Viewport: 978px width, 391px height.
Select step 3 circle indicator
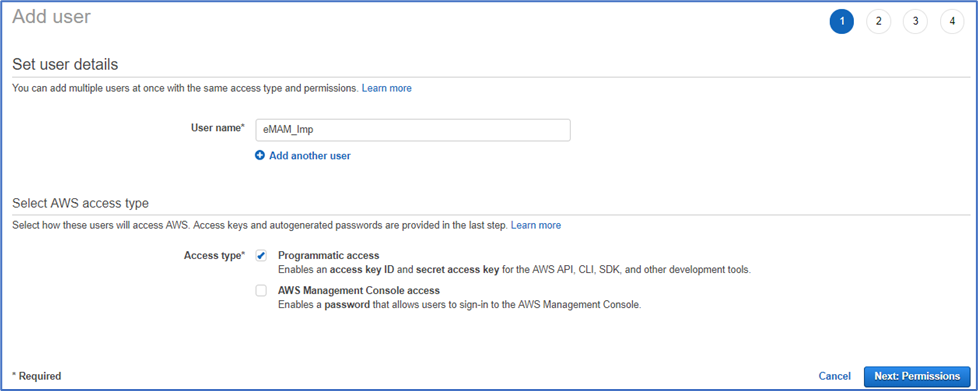tap(915, 21)
